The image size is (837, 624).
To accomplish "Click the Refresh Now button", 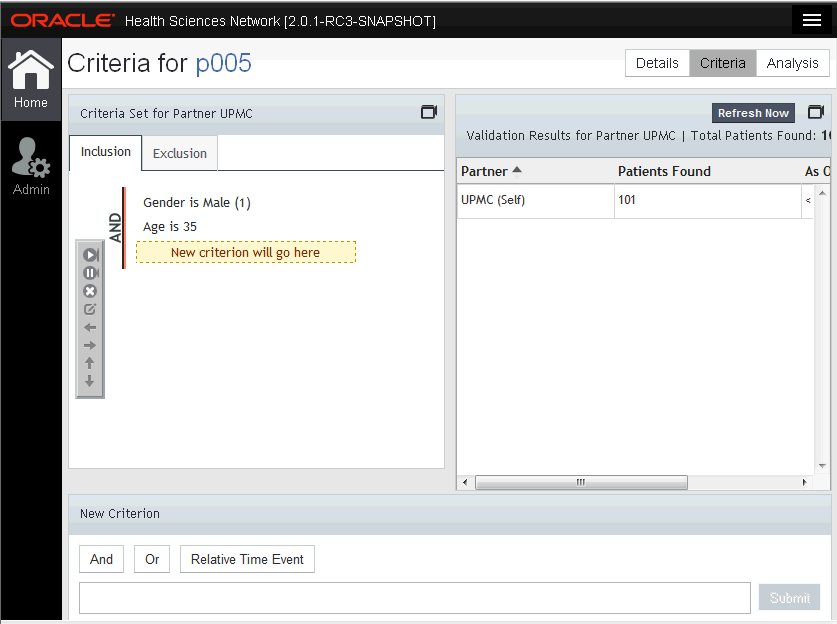I will 753,113.
